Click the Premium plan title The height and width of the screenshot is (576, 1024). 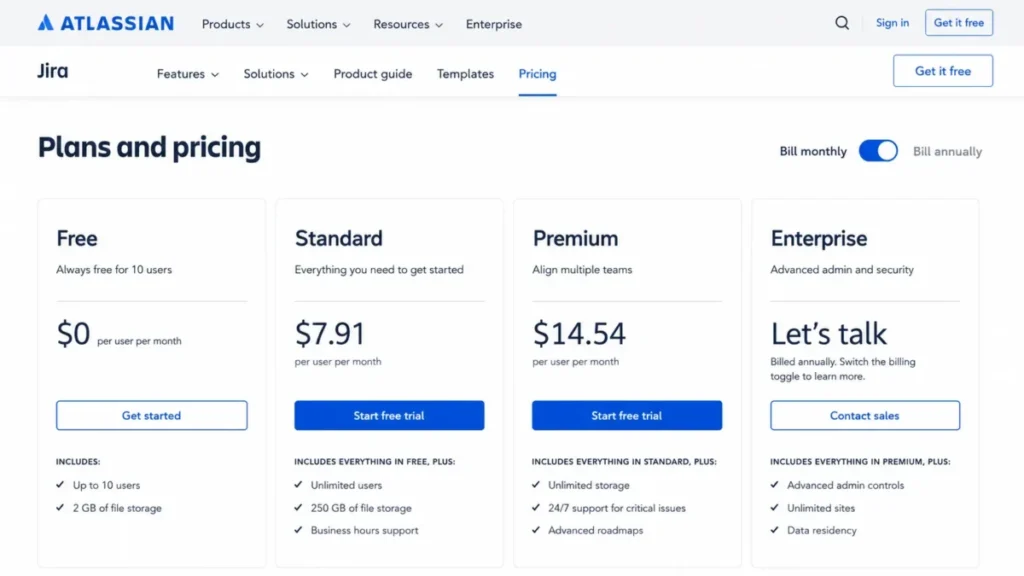coord(575,238)
